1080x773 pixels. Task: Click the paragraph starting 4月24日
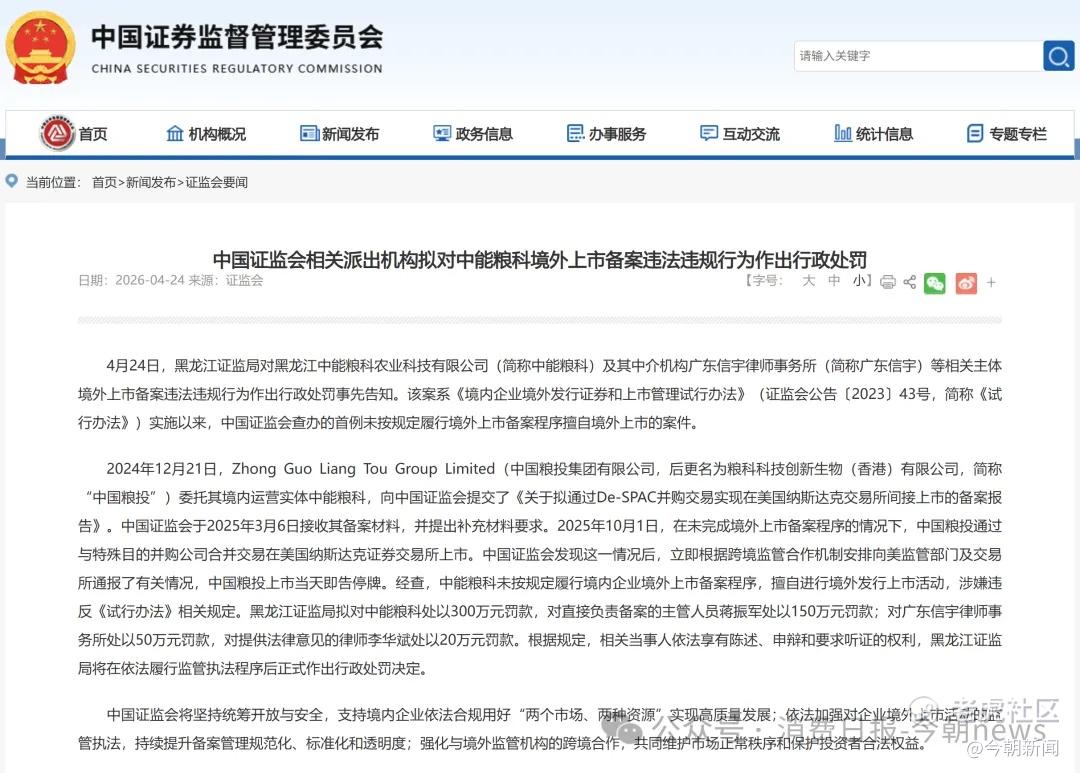pos(539,394)
